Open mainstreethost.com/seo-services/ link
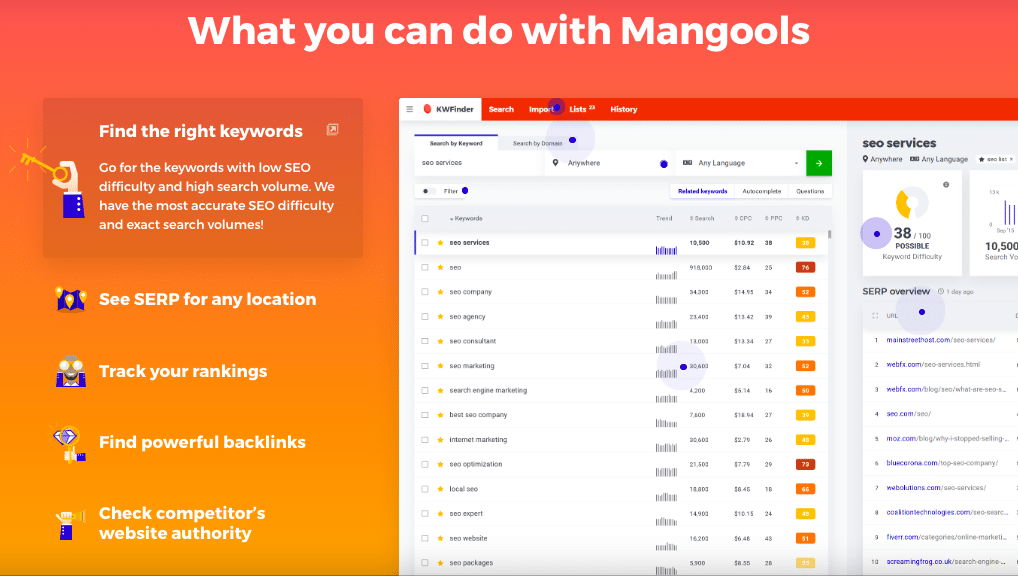The height and width of the screenshot is (576, 1018). [941, 340]
